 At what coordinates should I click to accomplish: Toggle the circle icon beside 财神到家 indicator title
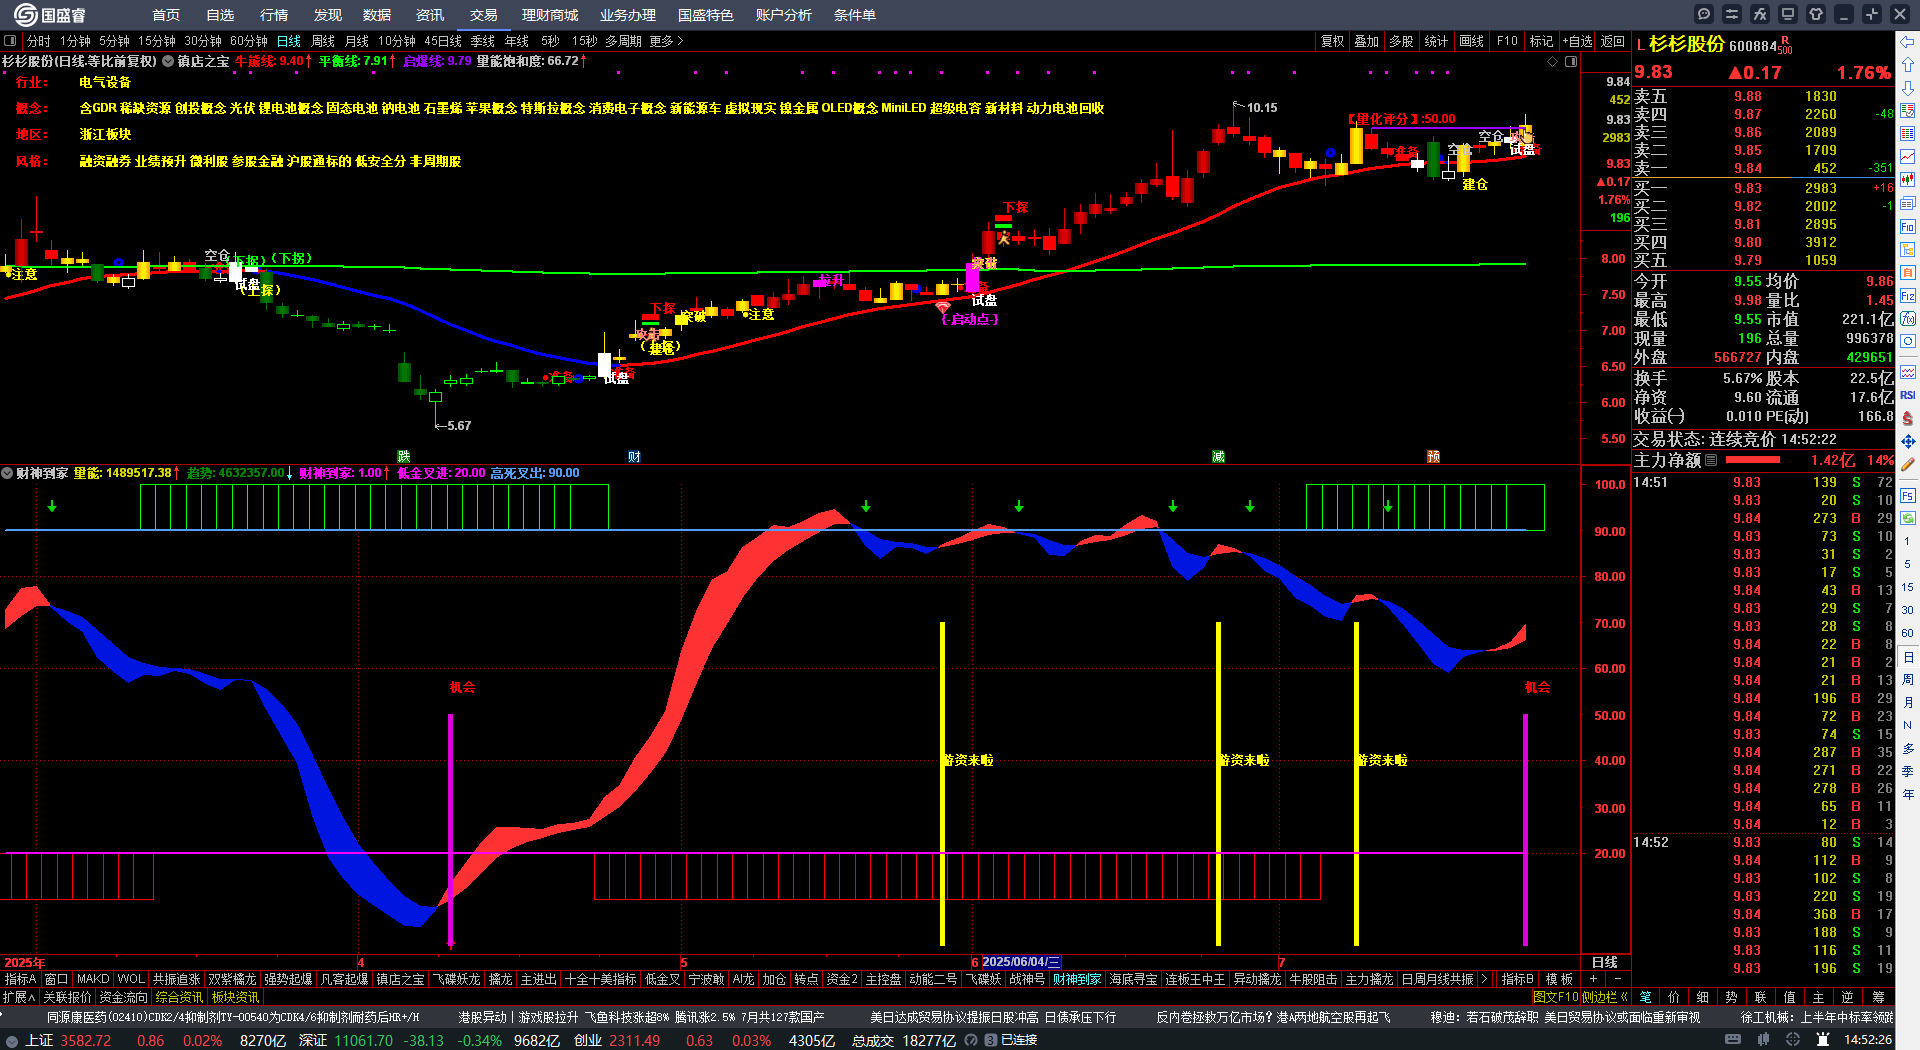(7, 473)
